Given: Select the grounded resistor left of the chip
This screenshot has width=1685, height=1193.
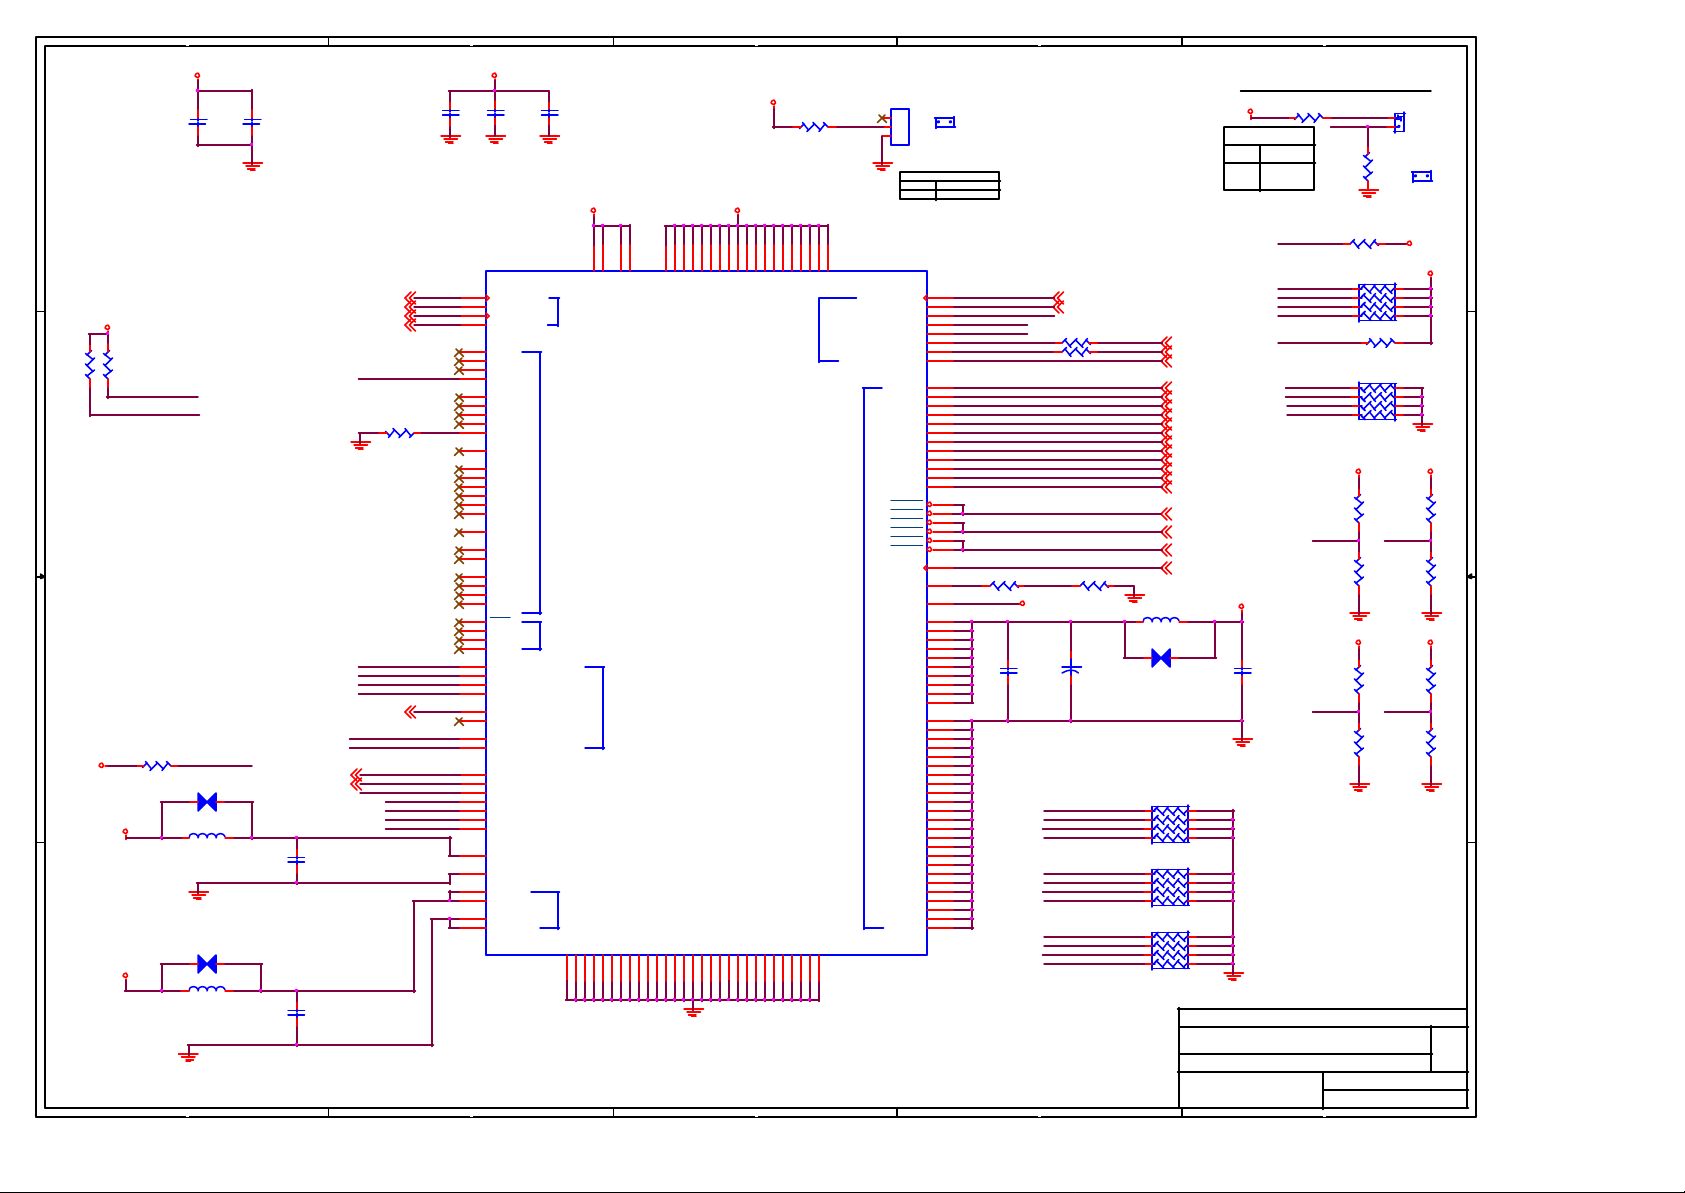Looking at the screenshot, I should click(400, 433).
